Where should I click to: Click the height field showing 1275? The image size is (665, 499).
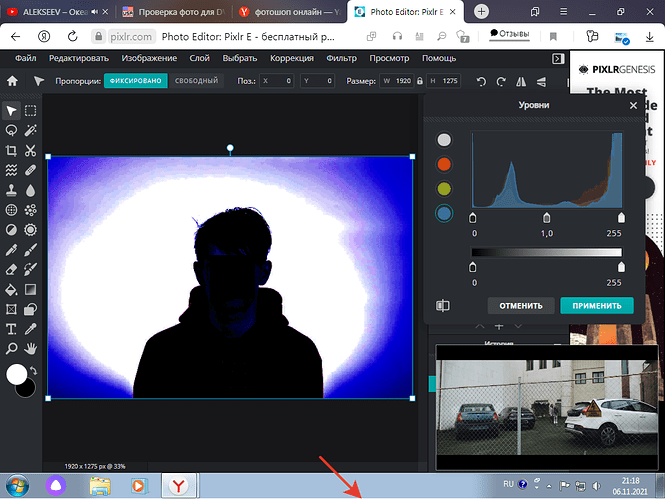click(444, 81)
